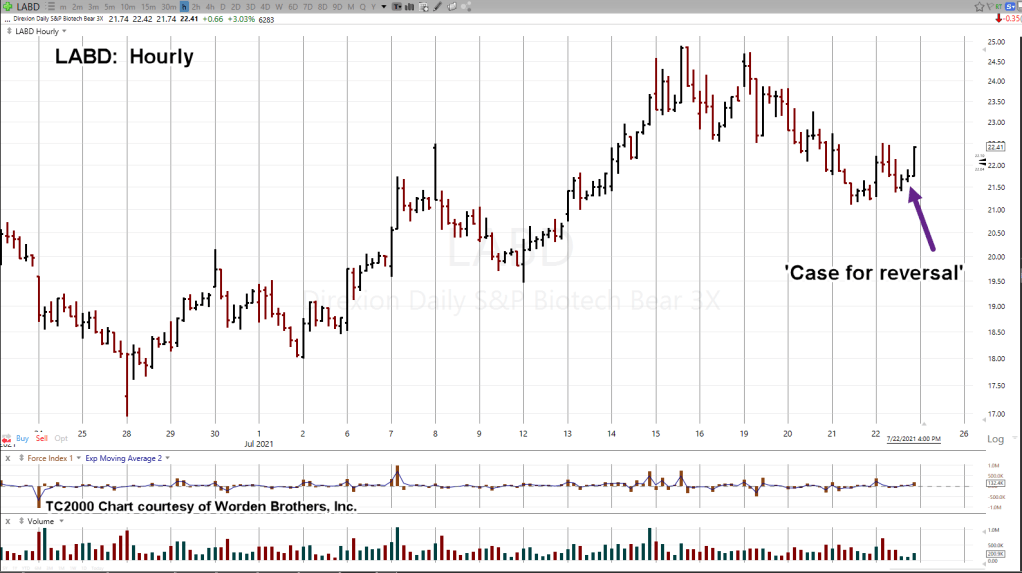Toggle the Log scale label

(x=996, y=439)
